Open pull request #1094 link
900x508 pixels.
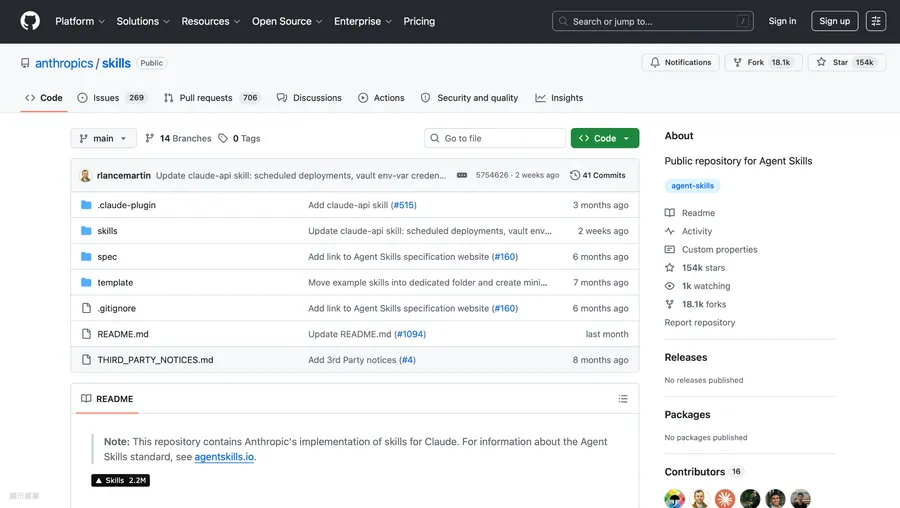(x=410, y=334)
